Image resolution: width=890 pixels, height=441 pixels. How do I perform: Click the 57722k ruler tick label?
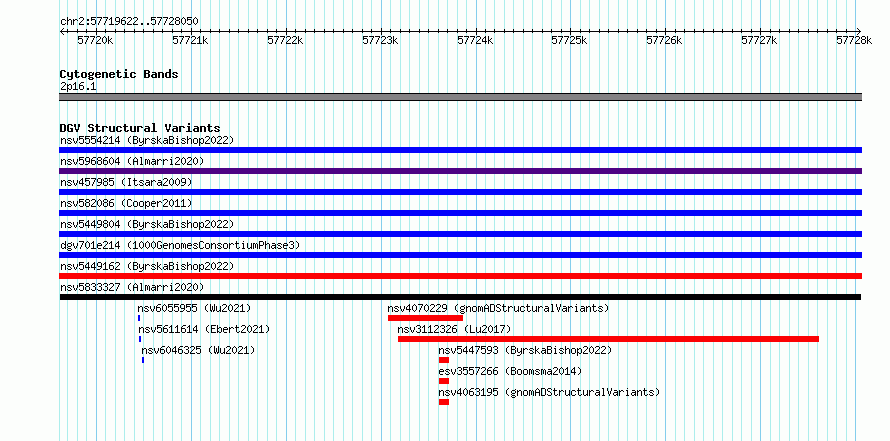286,40
